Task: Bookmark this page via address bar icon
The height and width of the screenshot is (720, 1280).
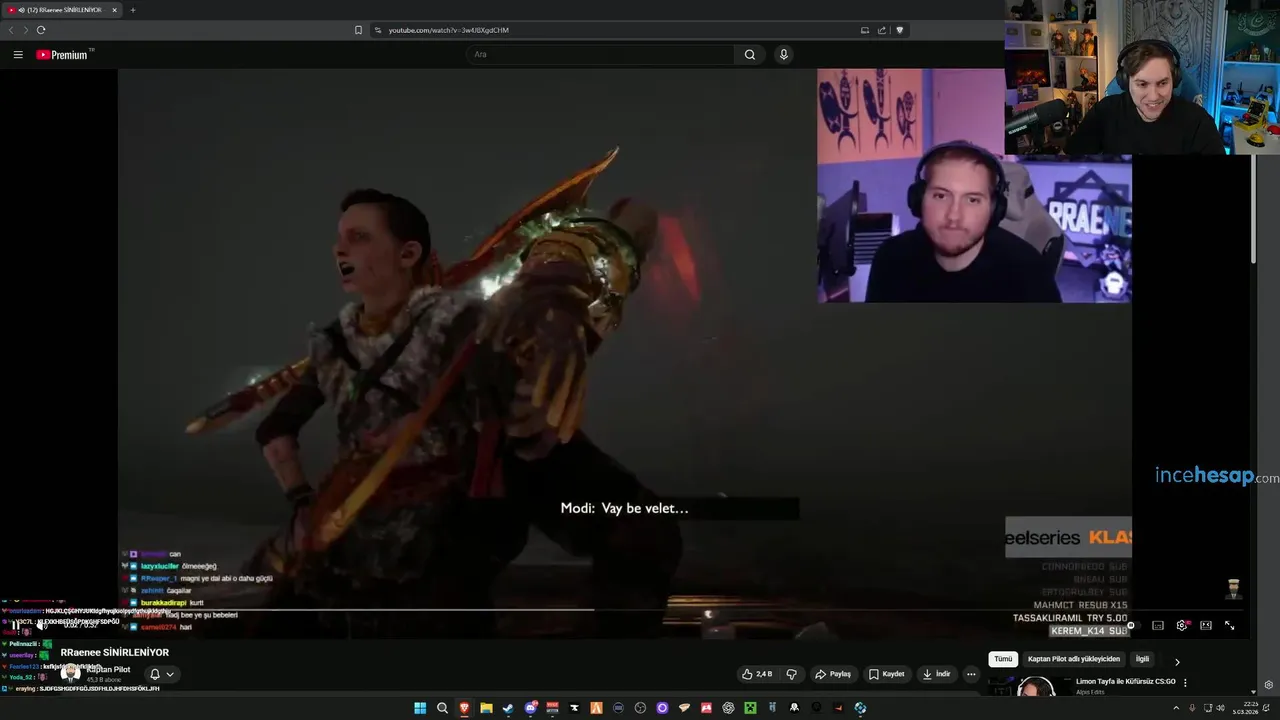Action: [358, 30]
